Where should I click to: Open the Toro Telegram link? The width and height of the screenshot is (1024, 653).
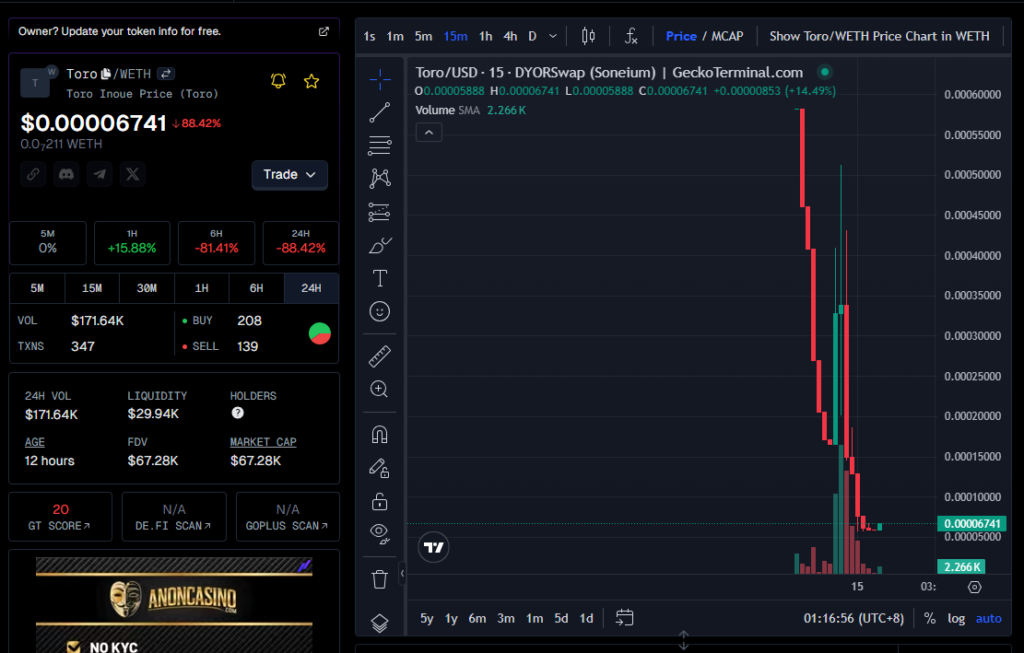(x=99, y=174)
